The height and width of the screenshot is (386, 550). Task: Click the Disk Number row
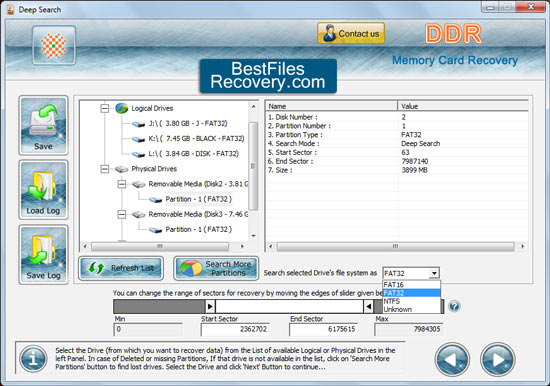coord(397,117)
